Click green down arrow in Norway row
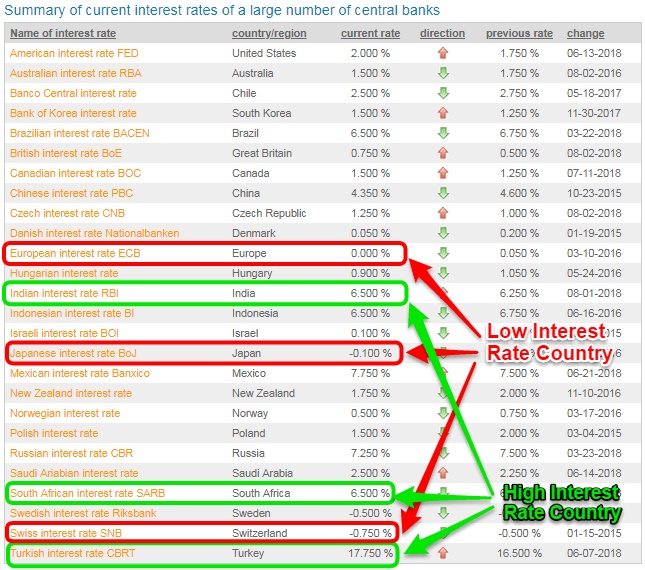 click(443, 413)
